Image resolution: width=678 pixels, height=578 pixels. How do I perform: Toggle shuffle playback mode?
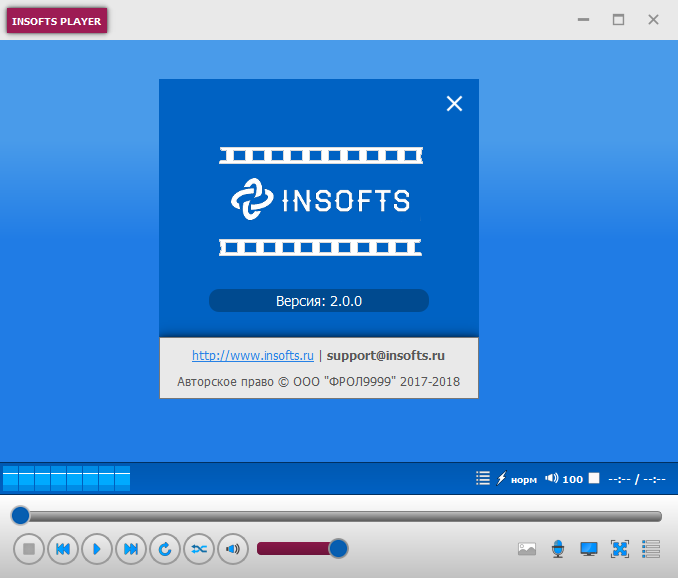tap(199, 549)
